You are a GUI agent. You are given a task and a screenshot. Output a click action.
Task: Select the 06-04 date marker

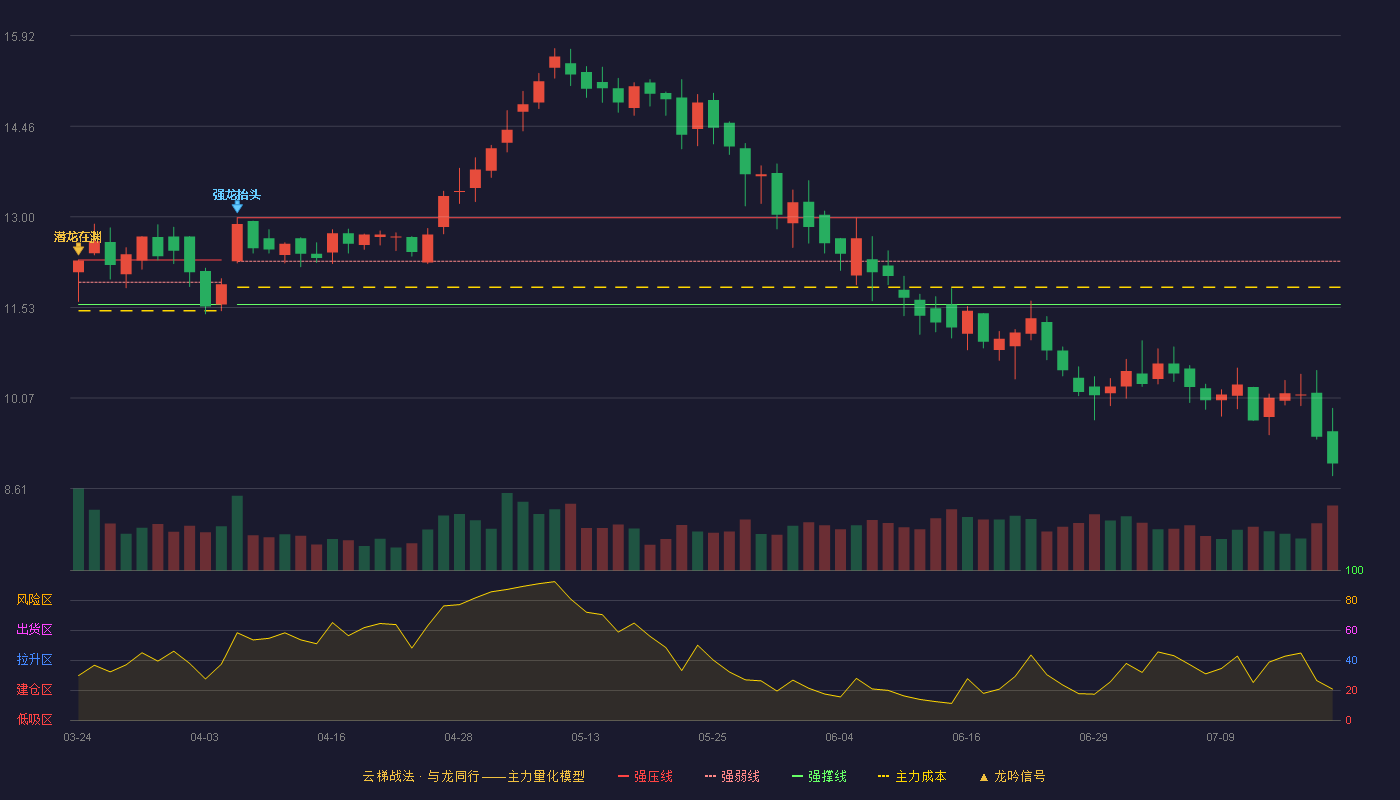pyautogui.click(x=839, y=737)
